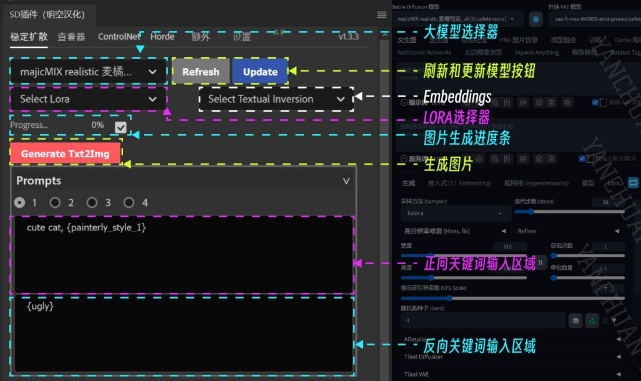
Task: Expand the Tiled VAE section in WebUI
Action: pos(512,374)
